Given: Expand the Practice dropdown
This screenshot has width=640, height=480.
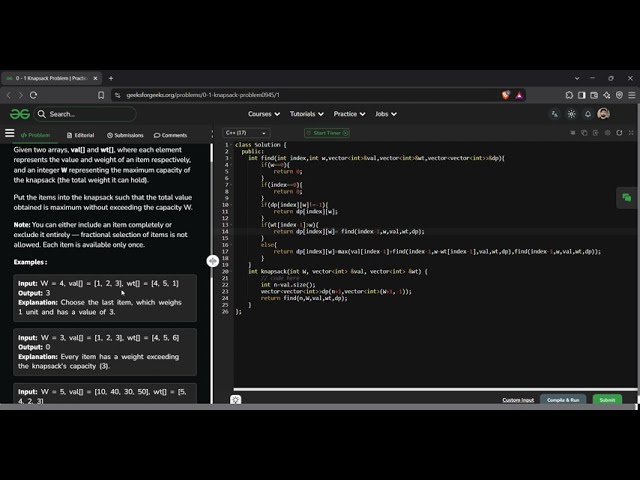Looking at the screenshot, I should (x=349, y=114).
